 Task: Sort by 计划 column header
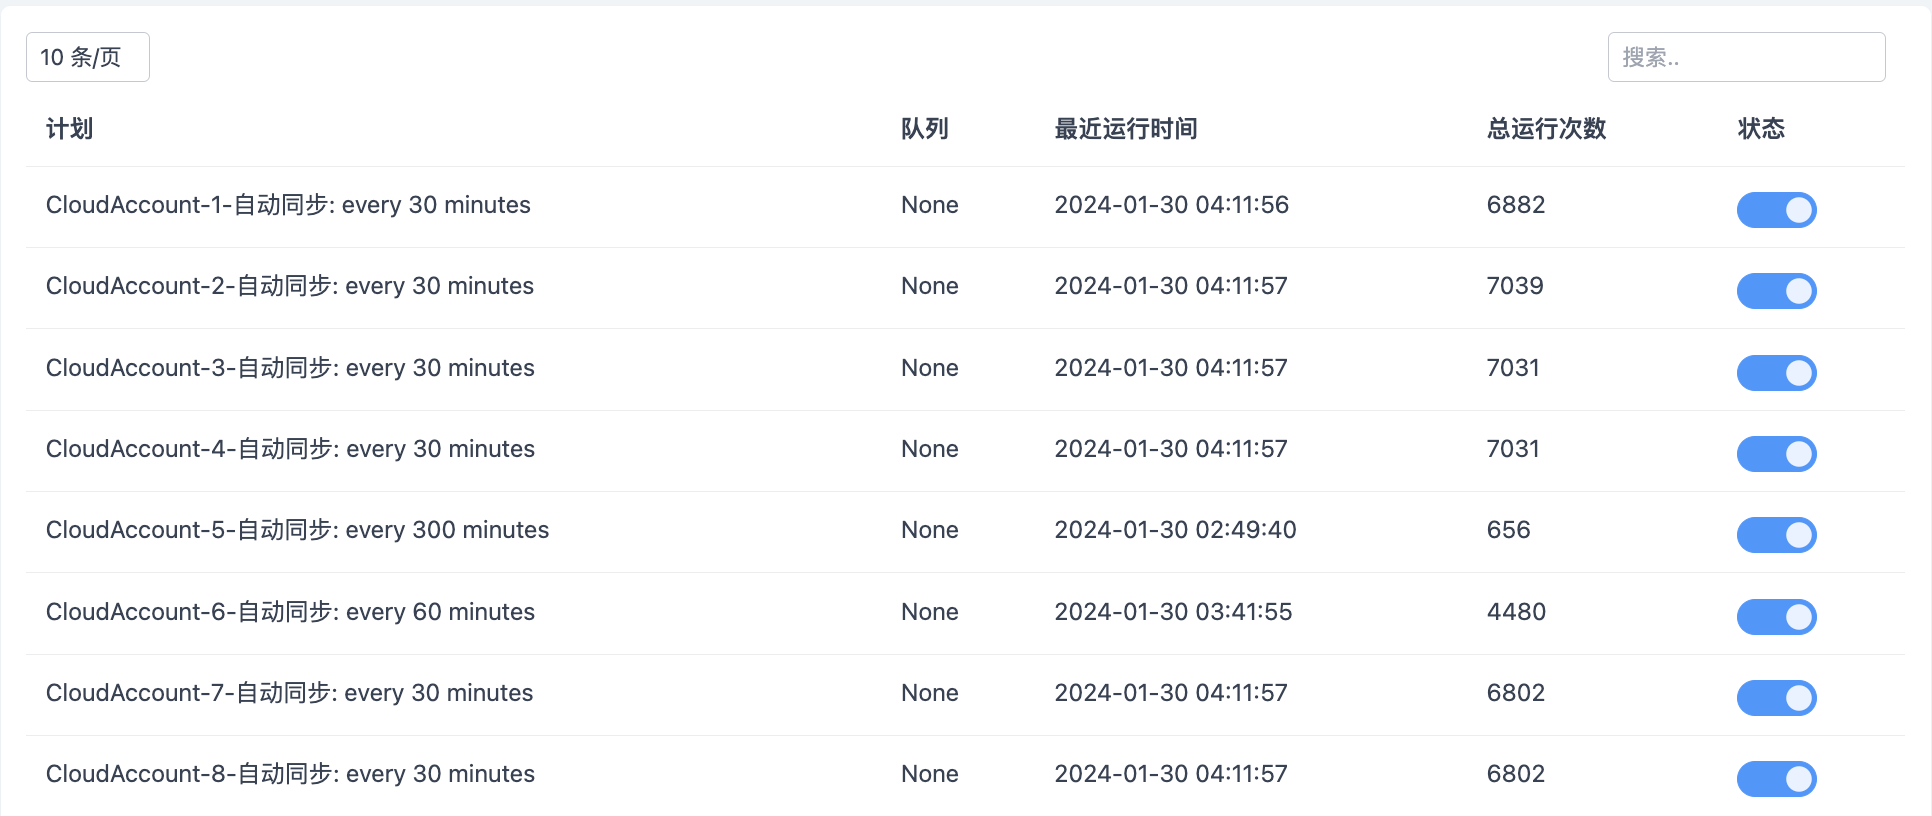(x=69, y=129)
